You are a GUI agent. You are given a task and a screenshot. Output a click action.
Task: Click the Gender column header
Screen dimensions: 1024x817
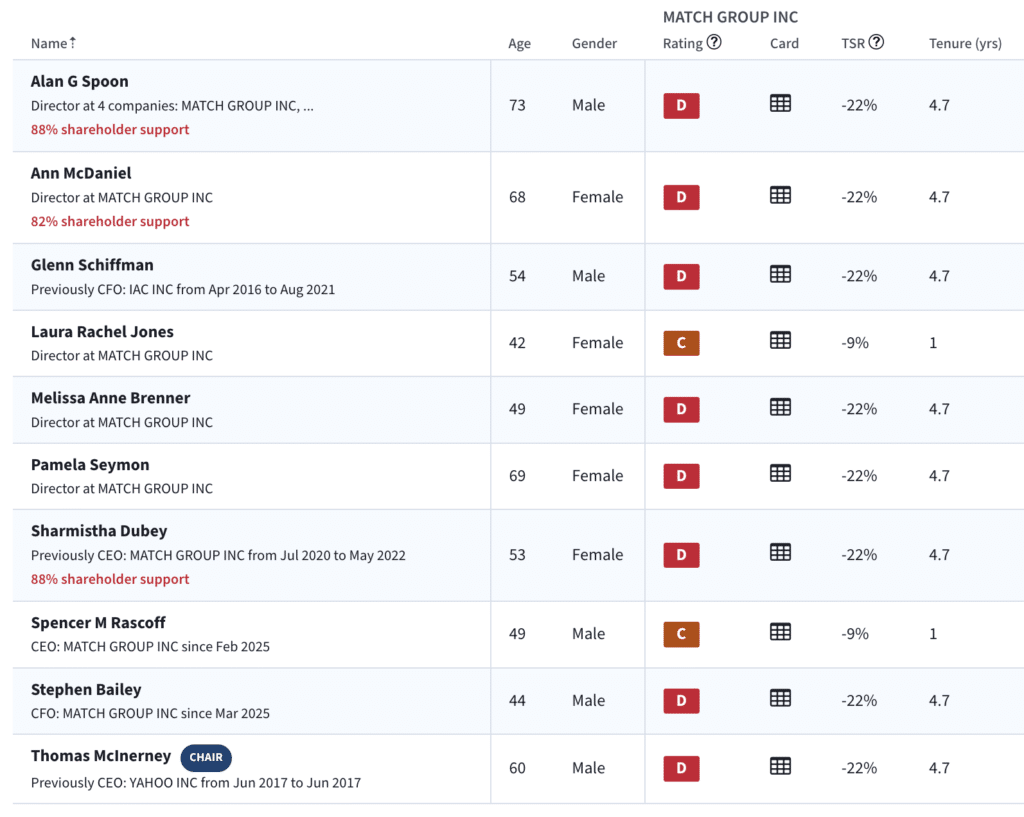click(x=594, y=44)
